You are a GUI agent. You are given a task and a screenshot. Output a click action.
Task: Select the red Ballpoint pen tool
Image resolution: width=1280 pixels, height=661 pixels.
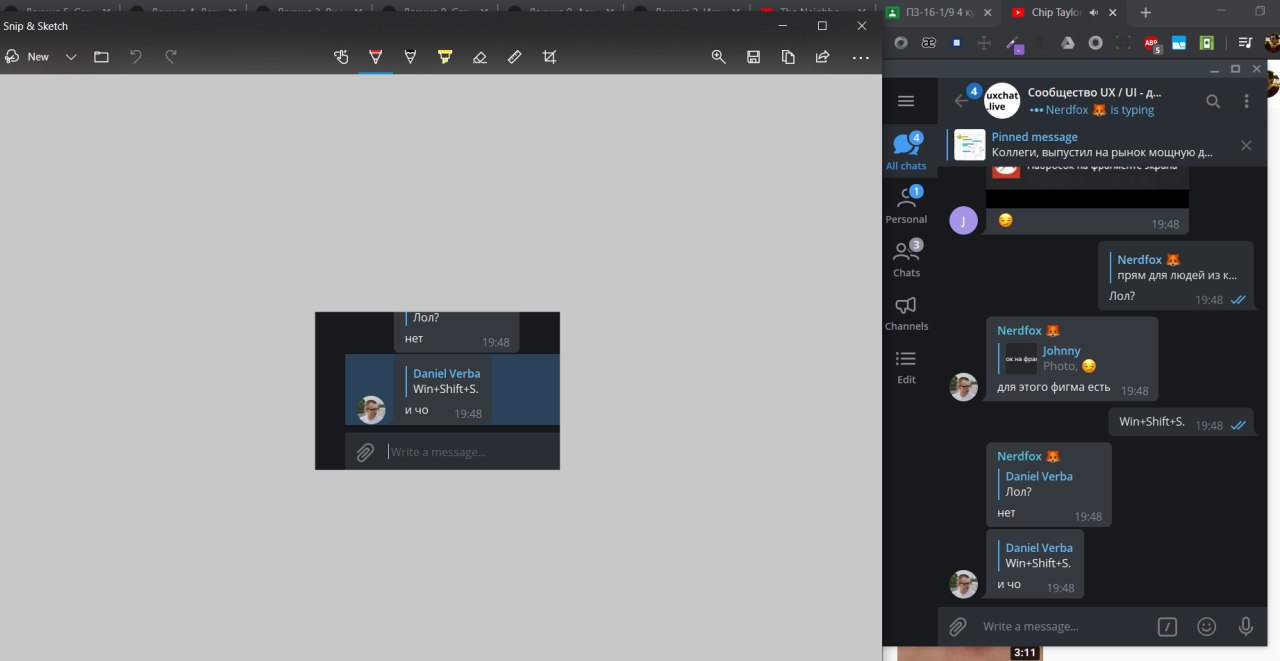376,57
